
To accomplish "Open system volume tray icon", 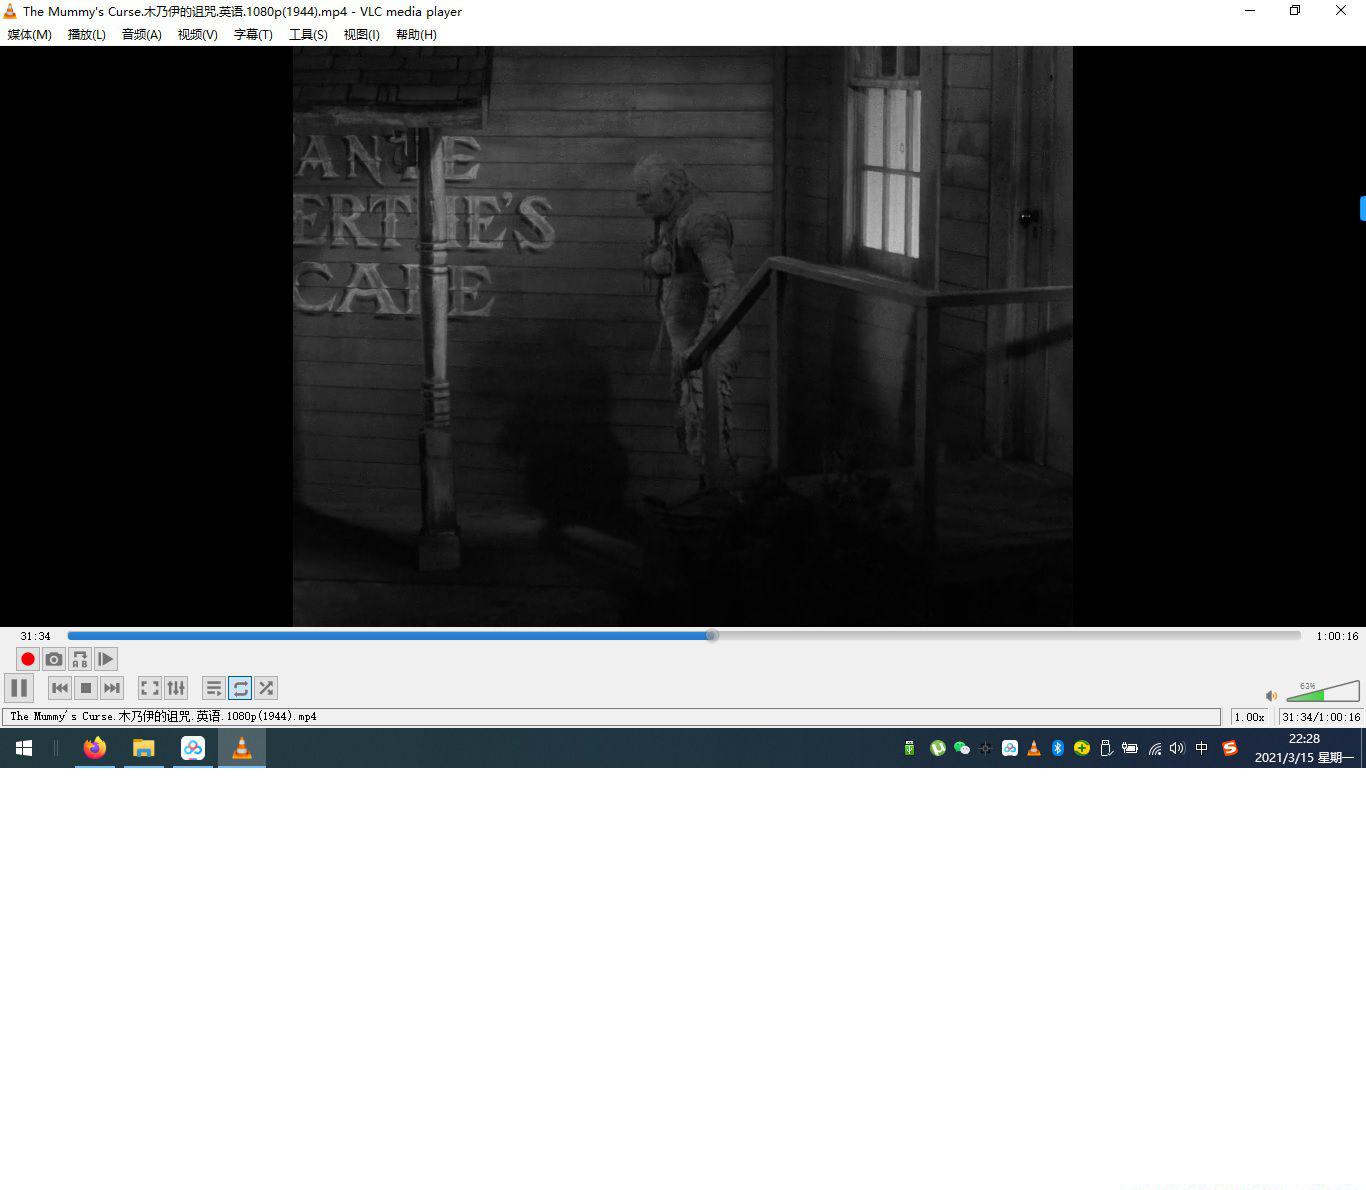I will coord(1177,748).
